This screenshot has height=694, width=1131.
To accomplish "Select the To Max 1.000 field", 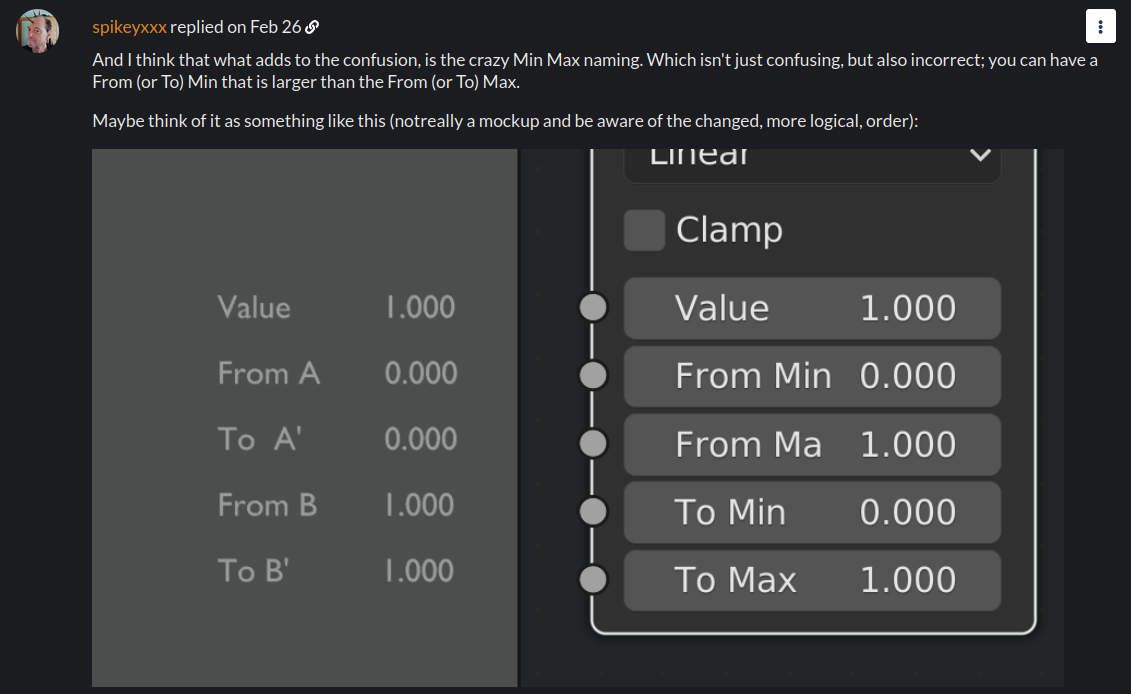I will coord(812,580).
